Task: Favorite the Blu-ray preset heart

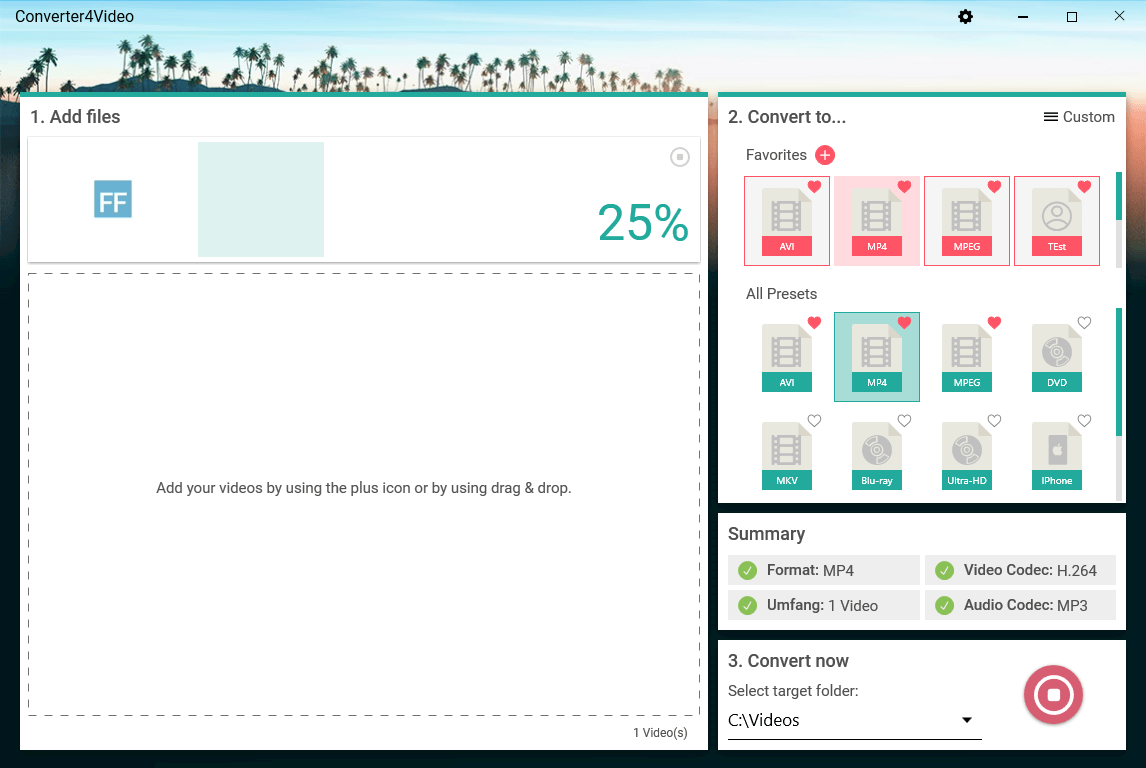Action: tap(904, 420)
